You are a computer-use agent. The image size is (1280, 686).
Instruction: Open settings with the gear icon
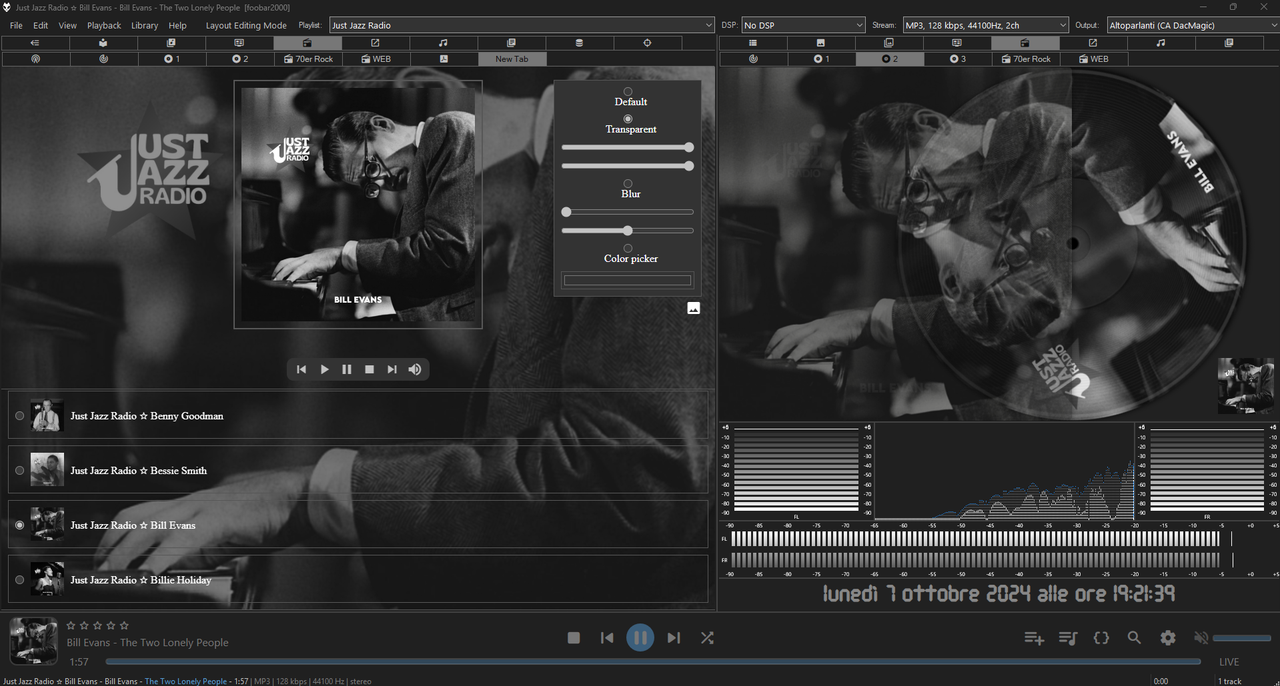click(1168, 638)
